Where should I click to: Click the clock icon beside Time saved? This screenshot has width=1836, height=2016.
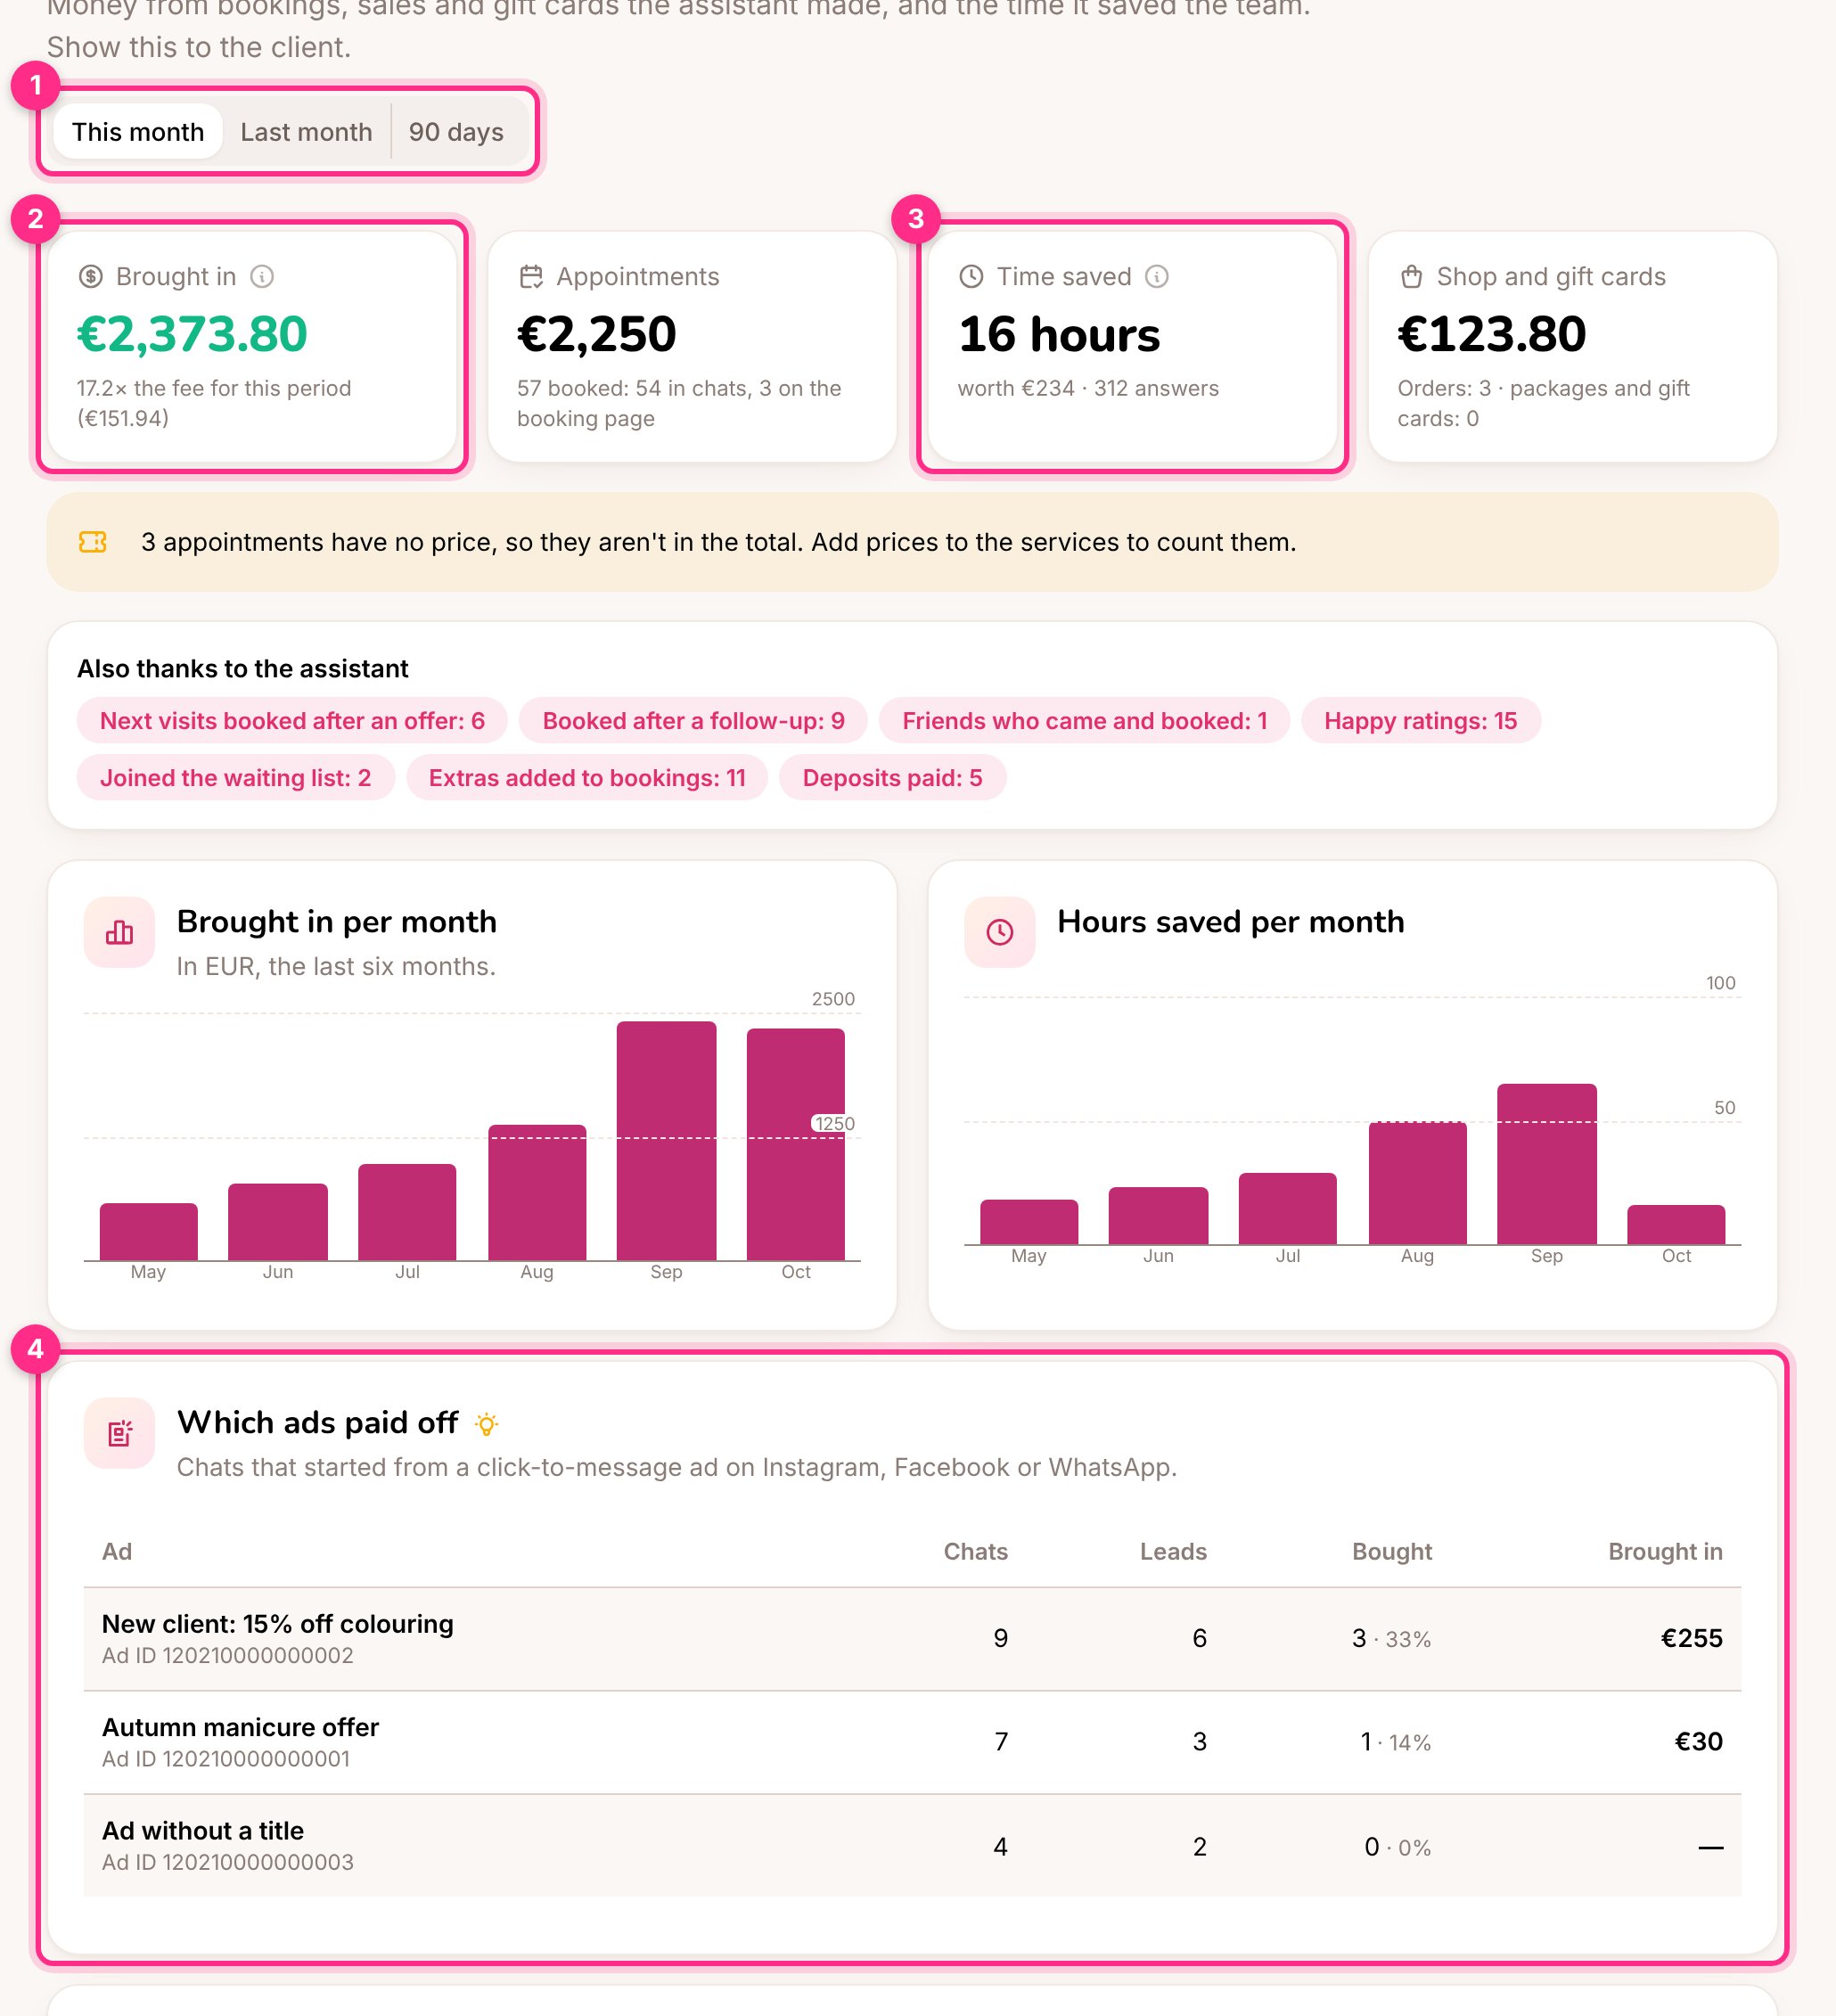click(971, 277)
